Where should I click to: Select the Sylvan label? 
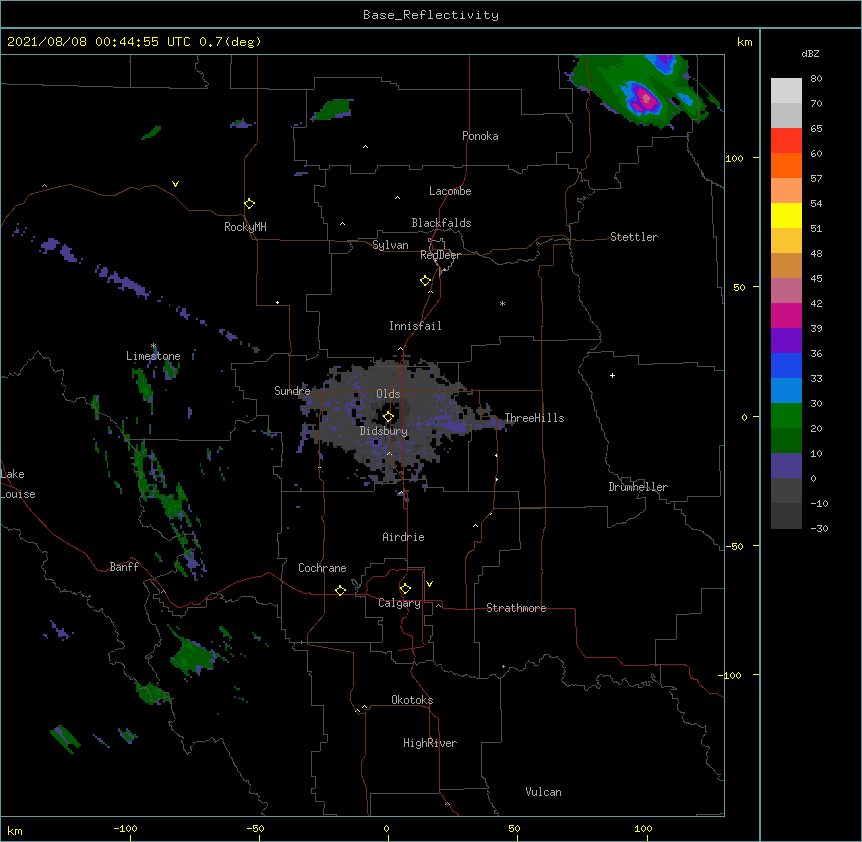coord(390,245)
